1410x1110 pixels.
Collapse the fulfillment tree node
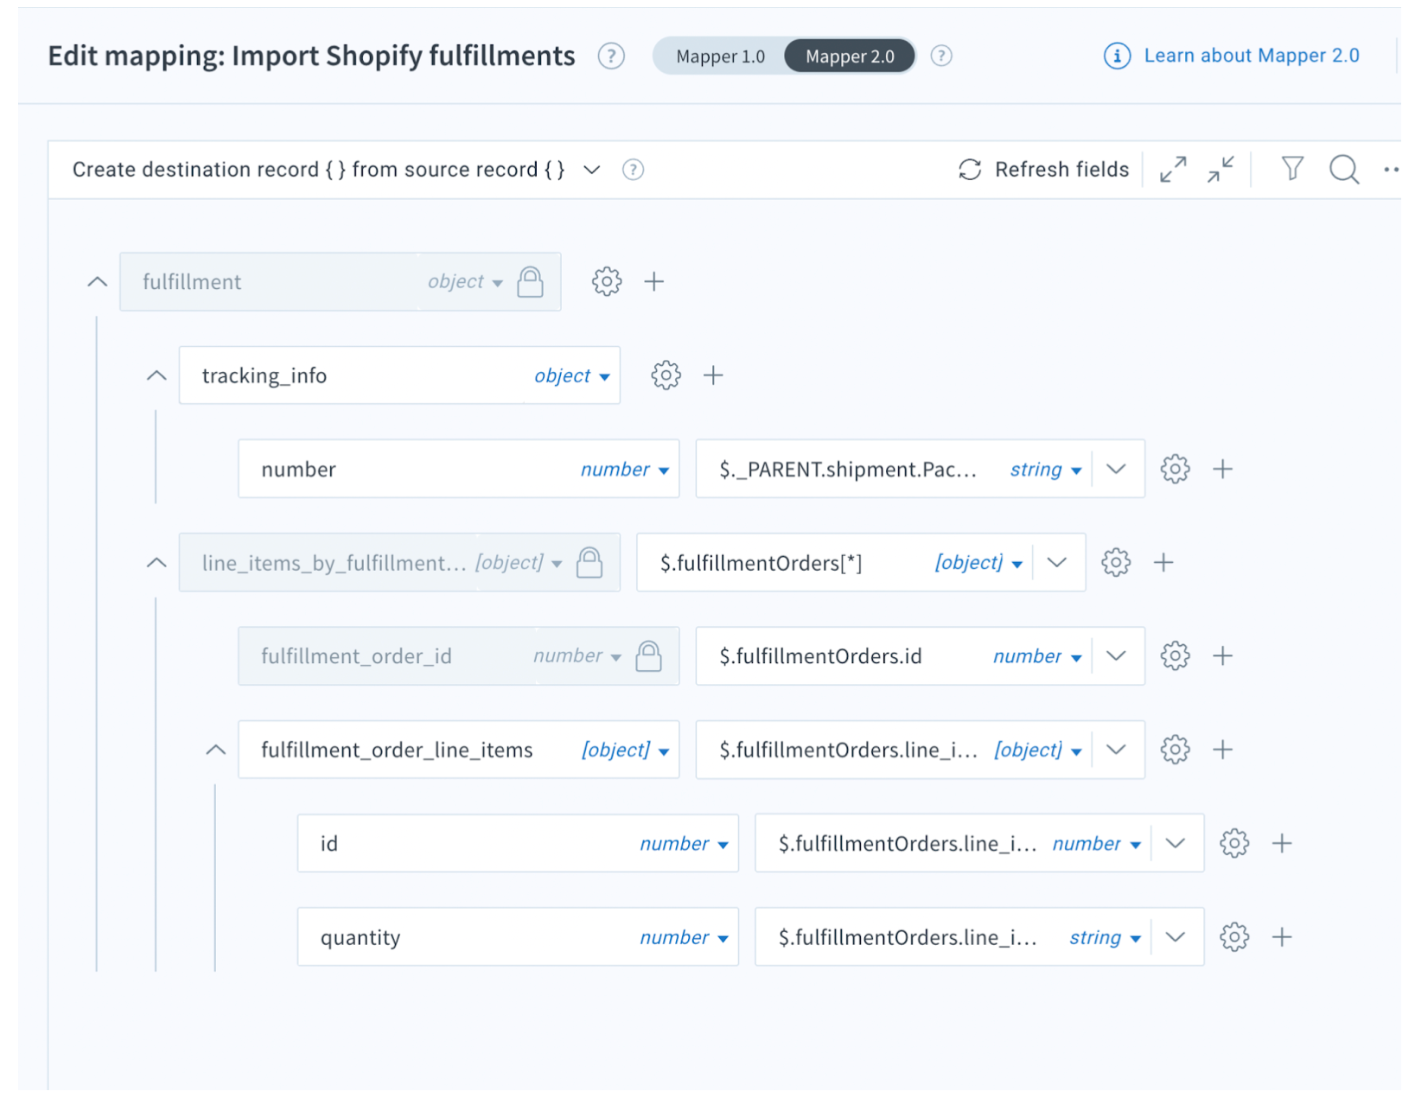coord(97,282)
